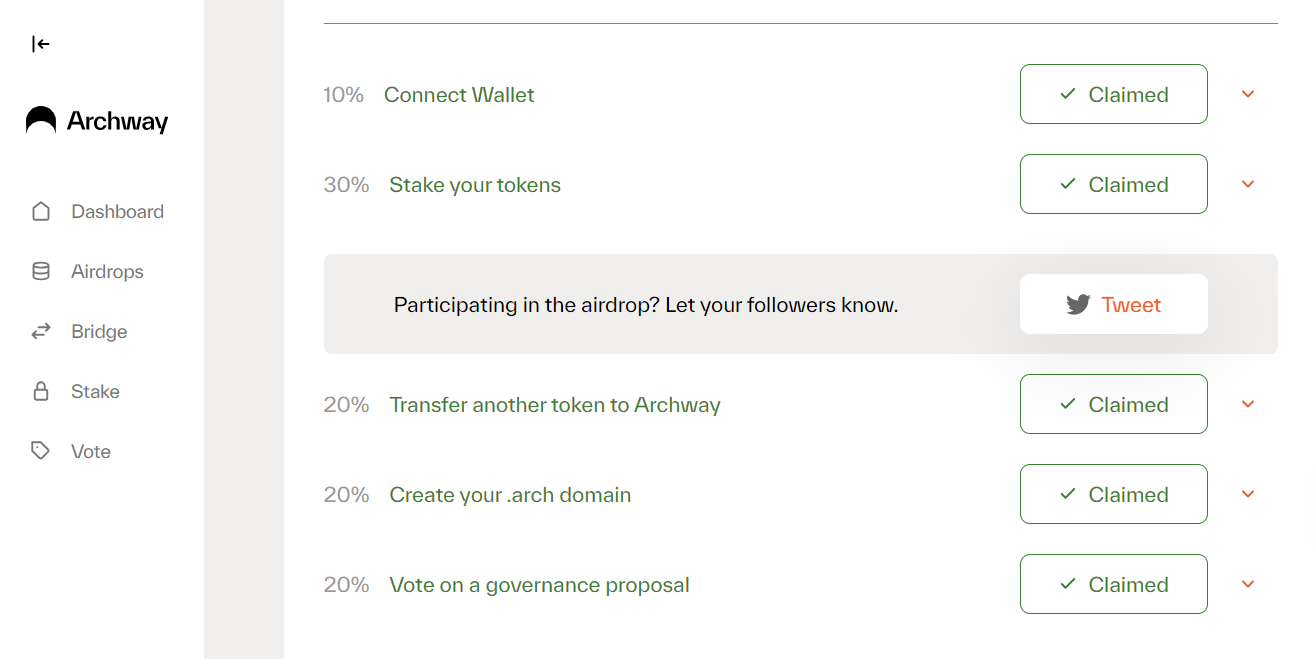Expand the Vote on governance proposal chevron
This screenshot has height=659, width=1314.
(1248, 584)
